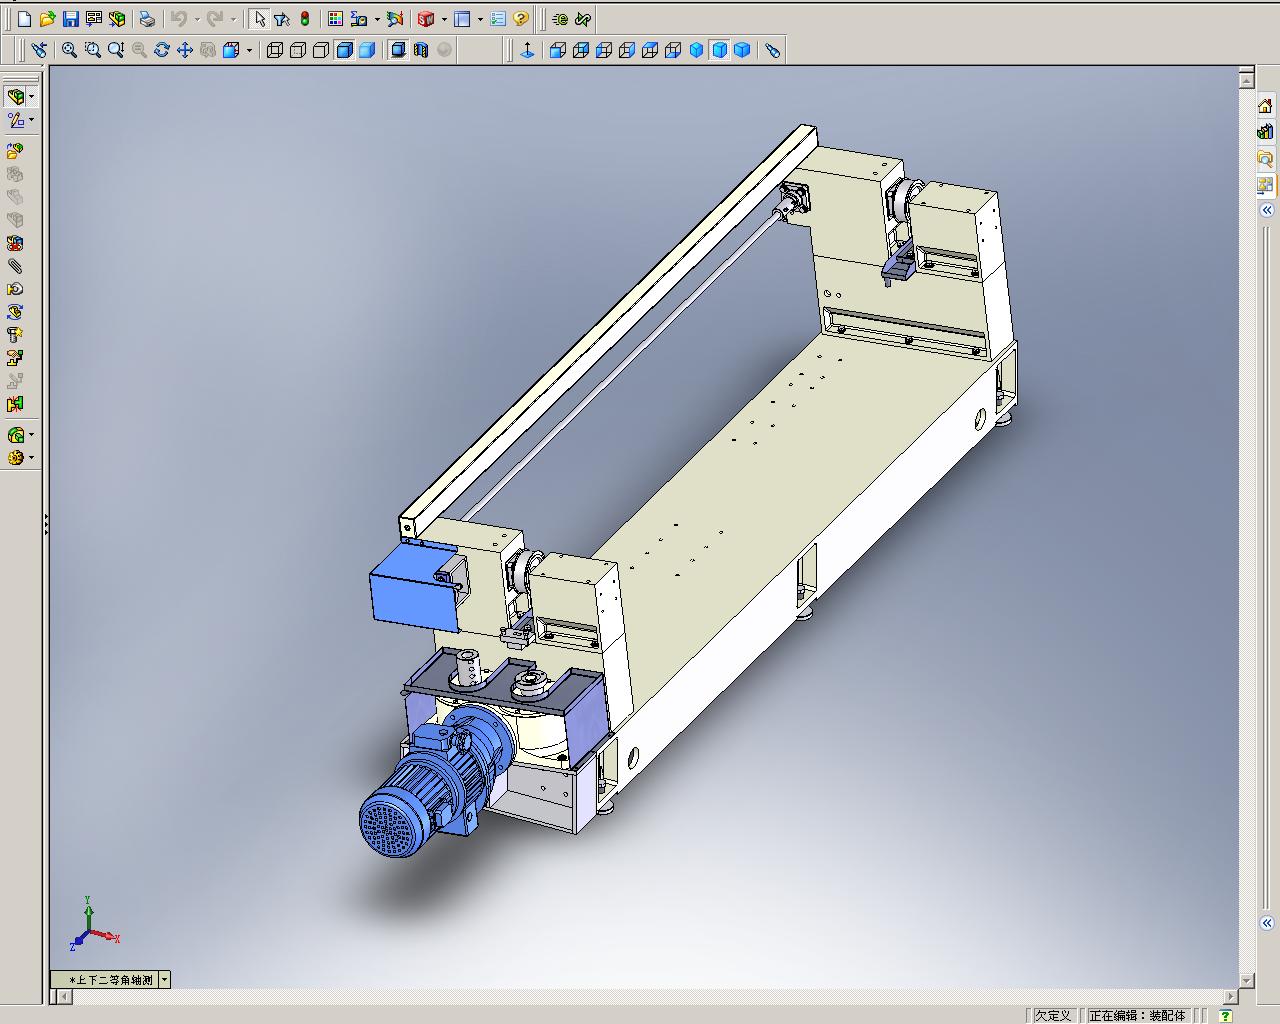Image resolution: width=1280 pixels, height=1024 pixels.
Task: Toggle the Select arrow tool
Action: (x=259, y=19)
